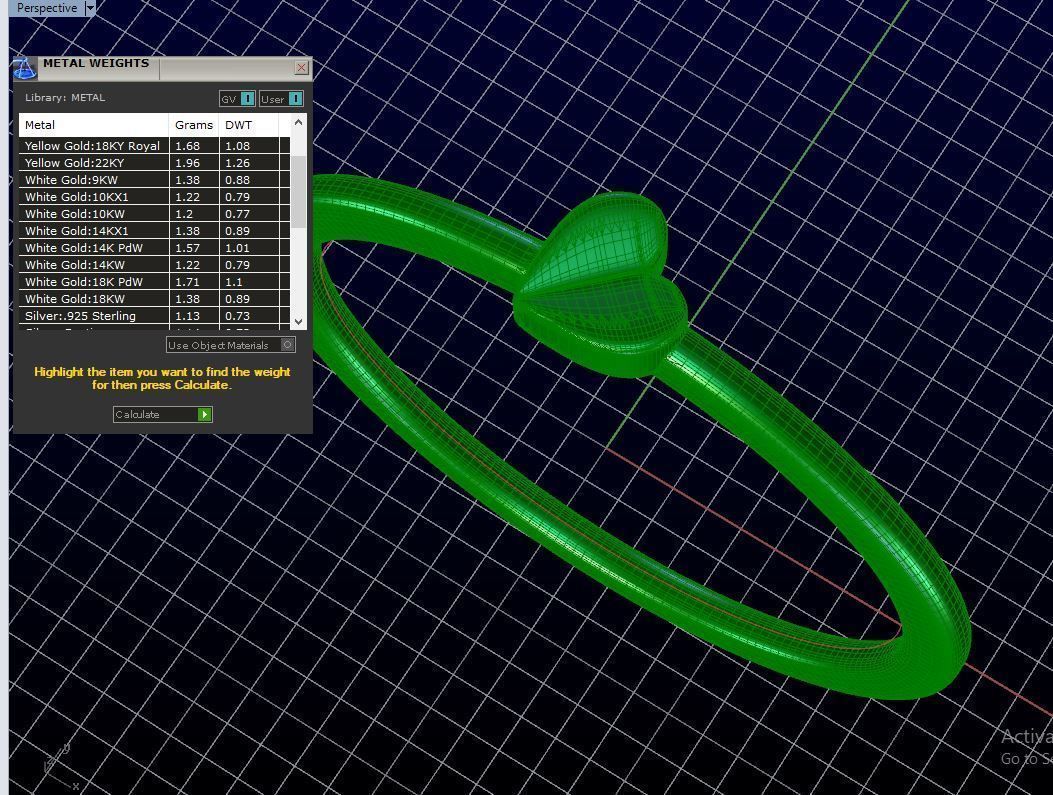This screenshot has width=1053, height=795.
Task: Select the White Gold:18KW row
Action: tap(154, 299)
